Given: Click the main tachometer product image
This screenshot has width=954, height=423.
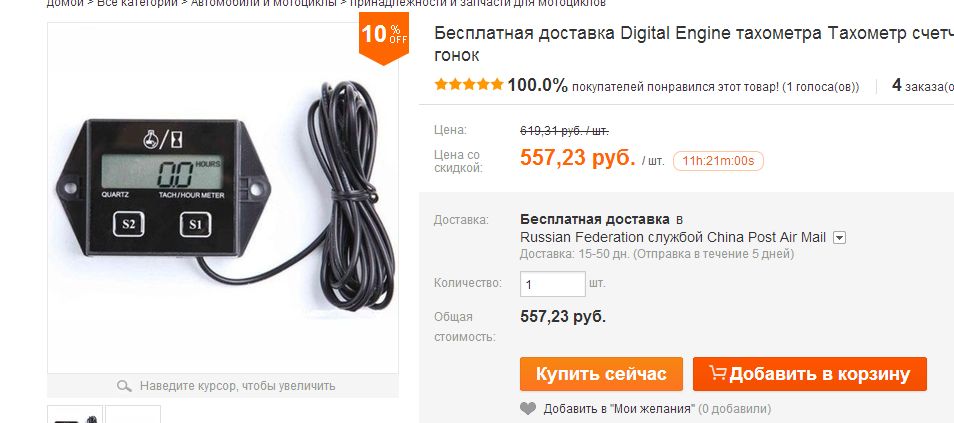Looking at the screenshot, I should [223, 198].
